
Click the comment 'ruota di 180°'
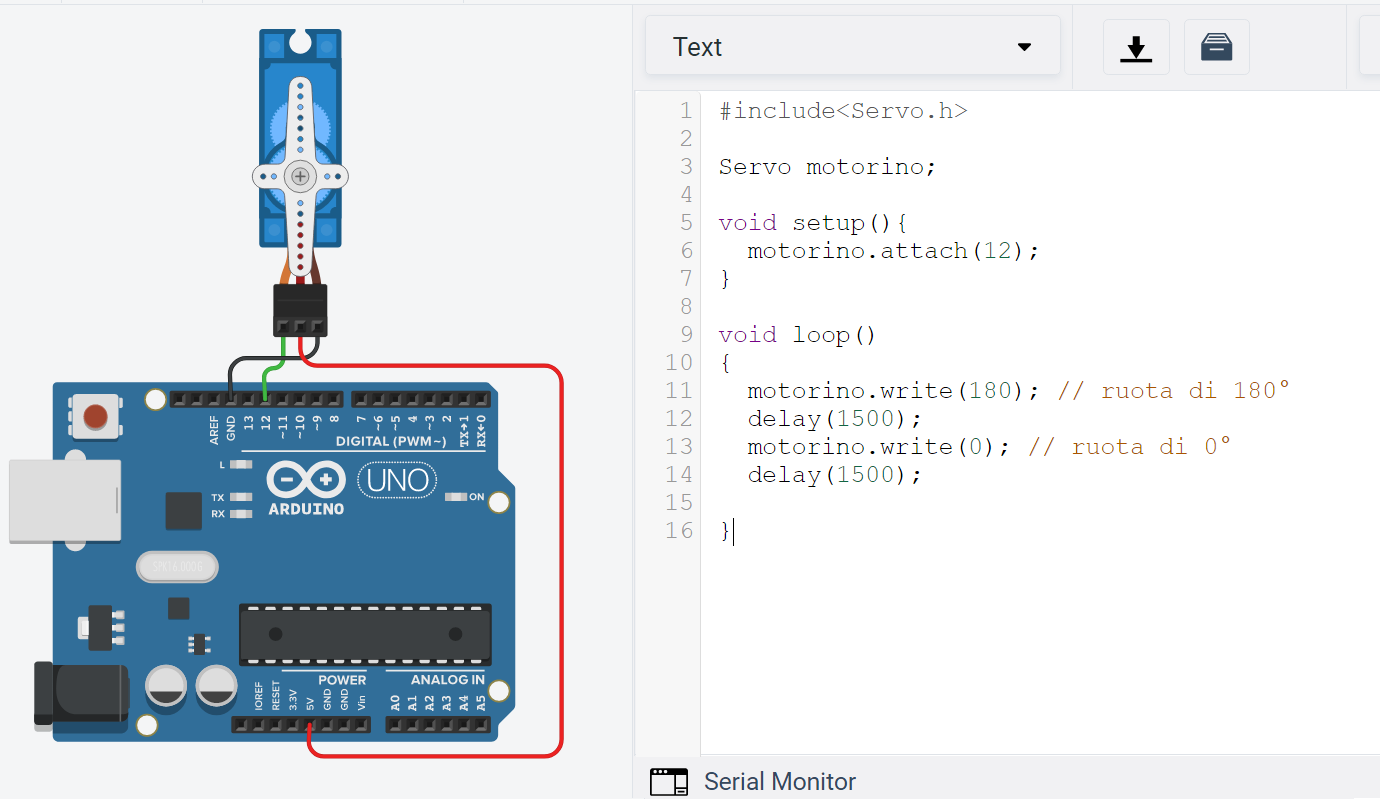coord(1196,390)
